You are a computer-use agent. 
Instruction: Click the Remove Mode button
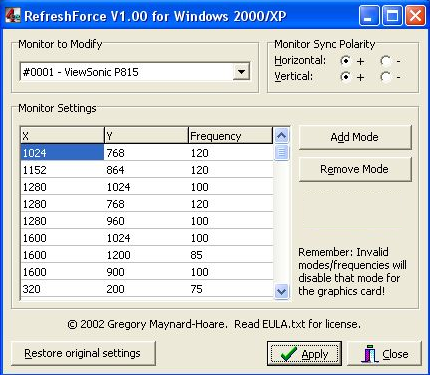[355, 169]
